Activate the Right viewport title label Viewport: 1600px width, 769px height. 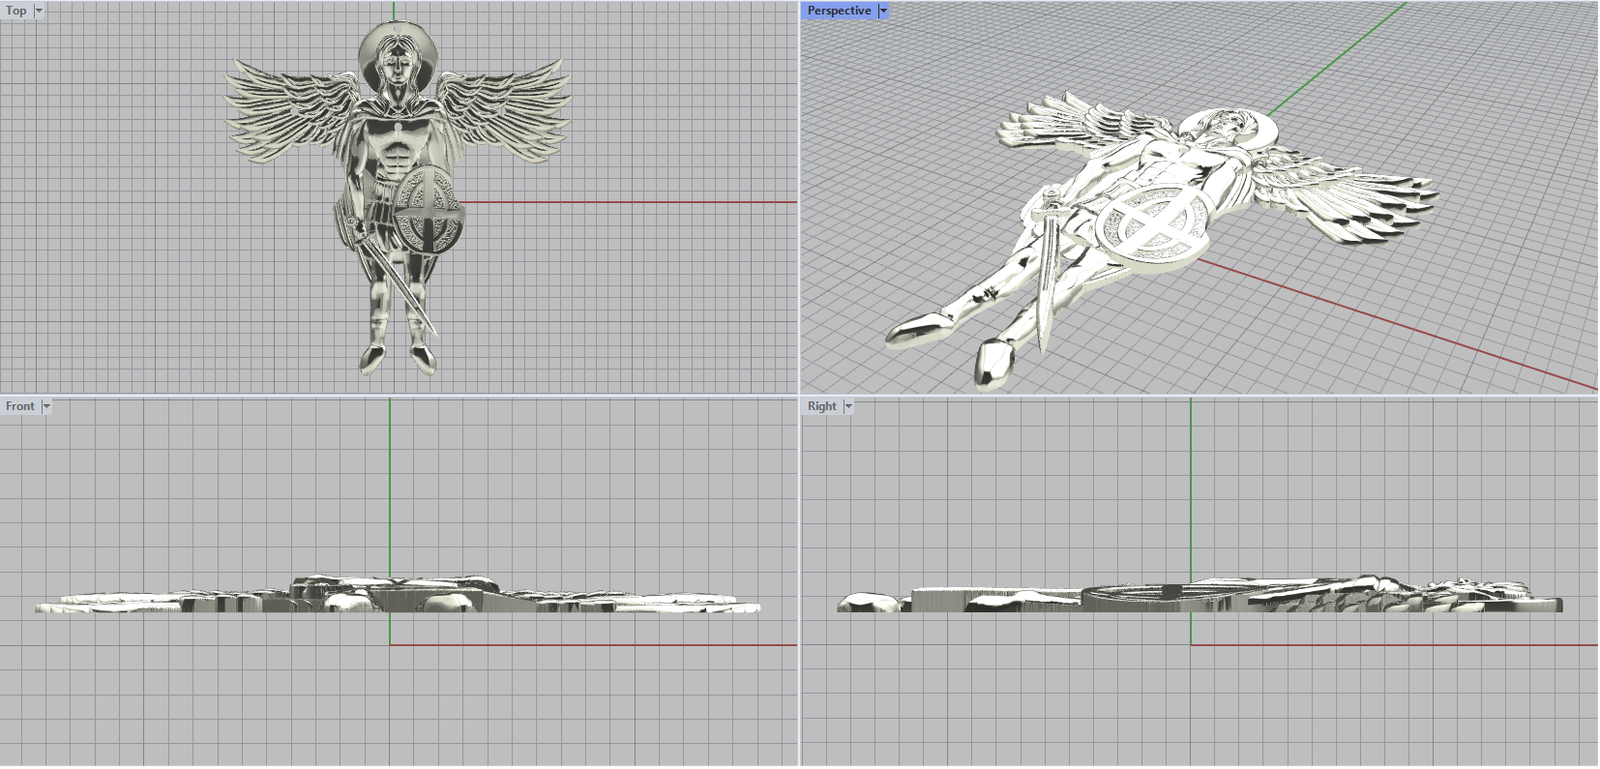[822, 406]
